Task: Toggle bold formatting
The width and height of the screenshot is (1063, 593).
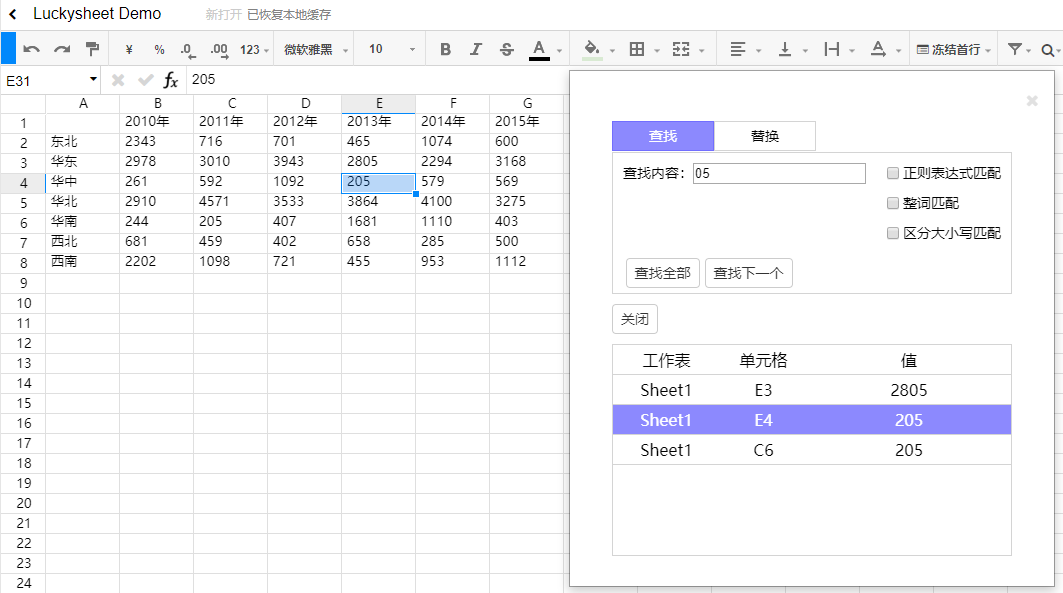Action: (x=444, y=48)
